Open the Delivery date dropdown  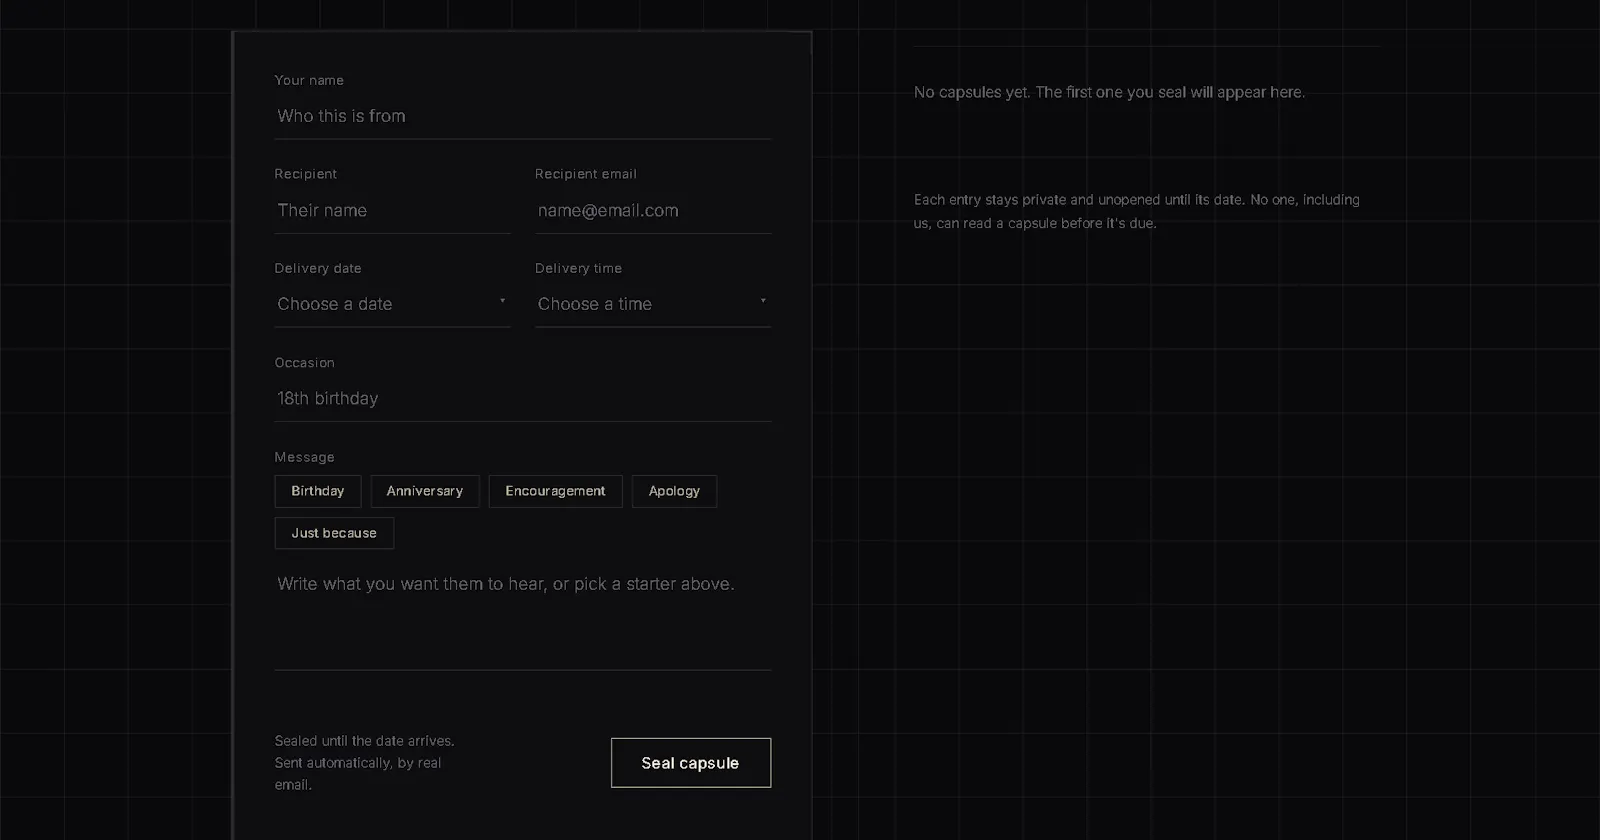[x=393, y=304]
